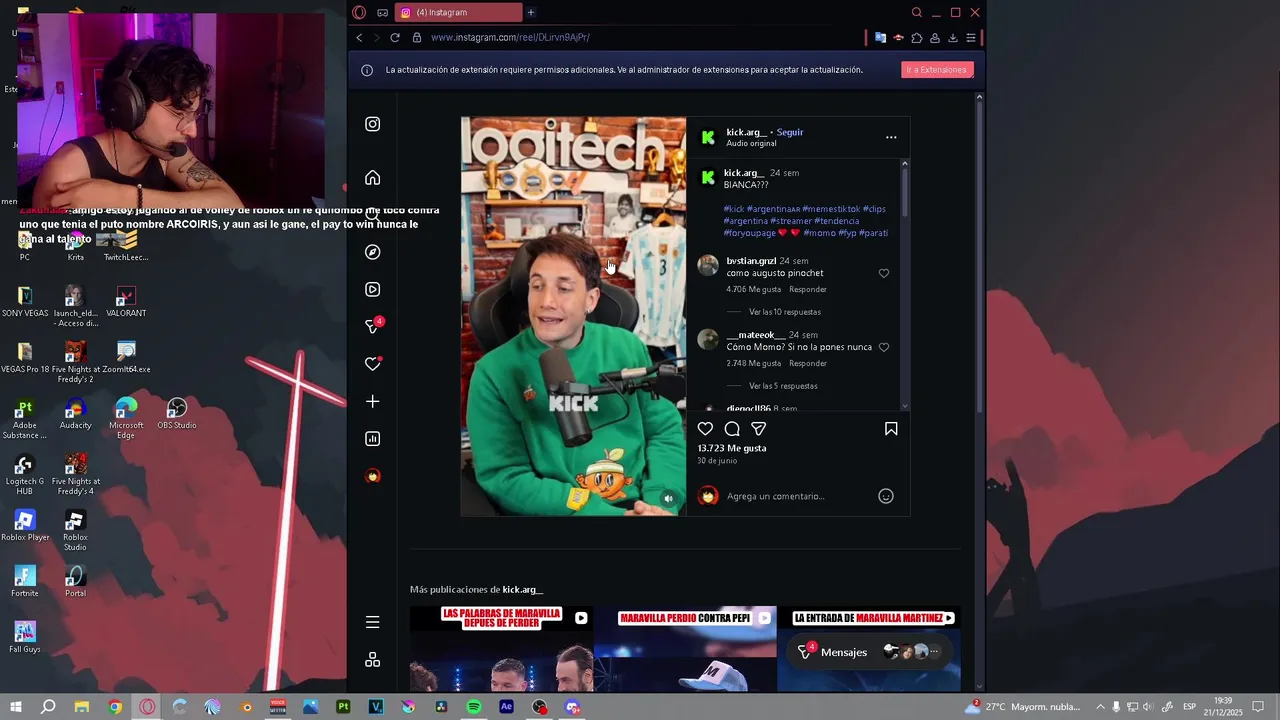Select the Roblox Studio desktop icon

[75, 531]
